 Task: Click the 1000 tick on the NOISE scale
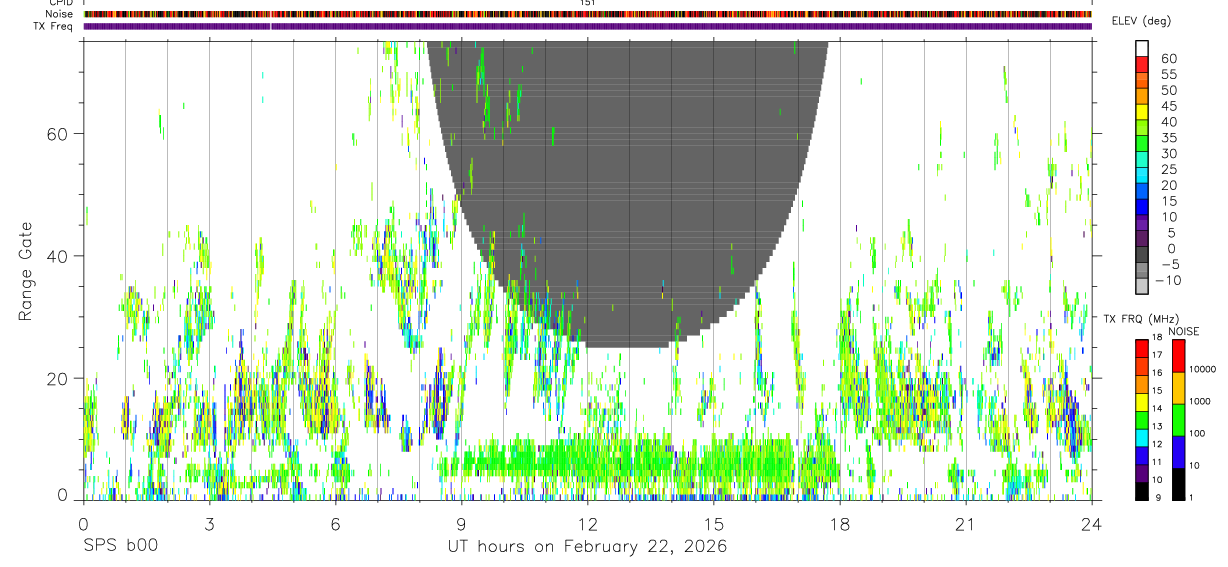pyautogui.click(x=1200, y=402)
